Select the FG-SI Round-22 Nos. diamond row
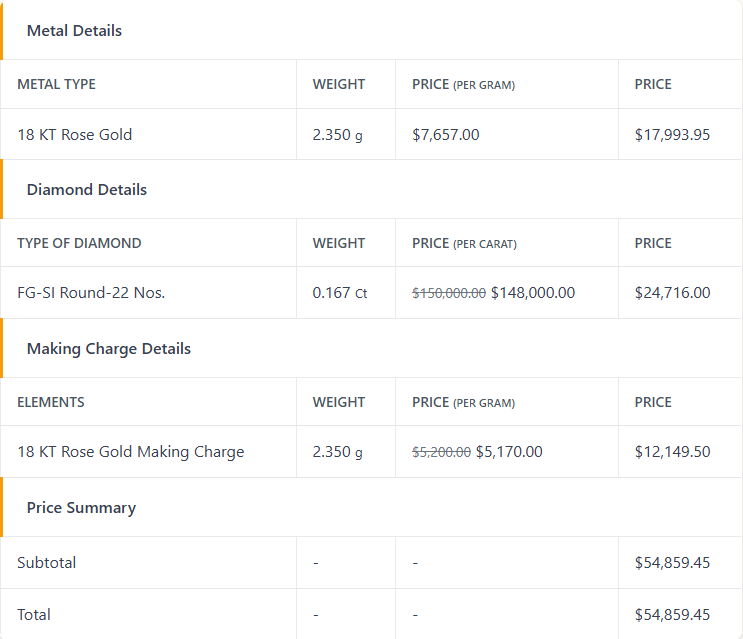The height and width of the screenshot is (639, 743). 371,293
